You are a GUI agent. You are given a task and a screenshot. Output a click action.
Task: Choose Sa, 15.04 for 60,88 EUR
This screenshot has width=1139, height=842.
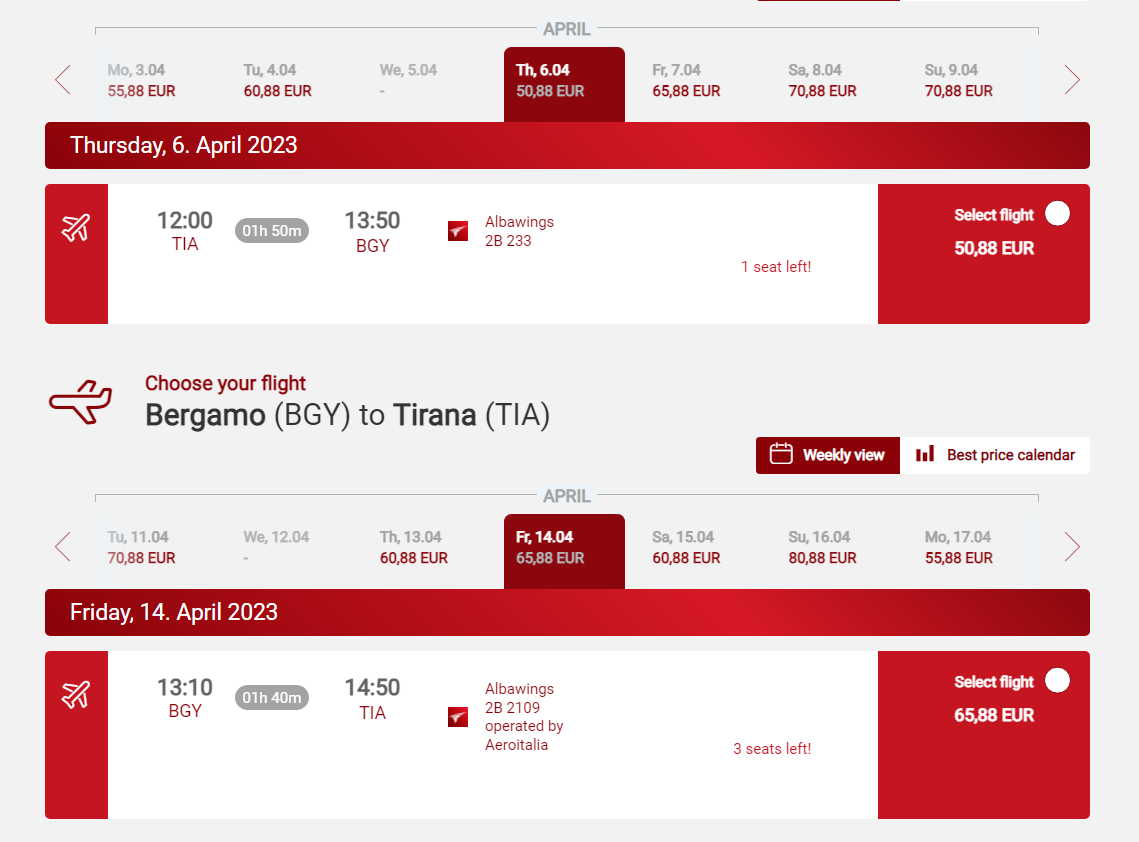pyautogui.click(x=686, y=548)
